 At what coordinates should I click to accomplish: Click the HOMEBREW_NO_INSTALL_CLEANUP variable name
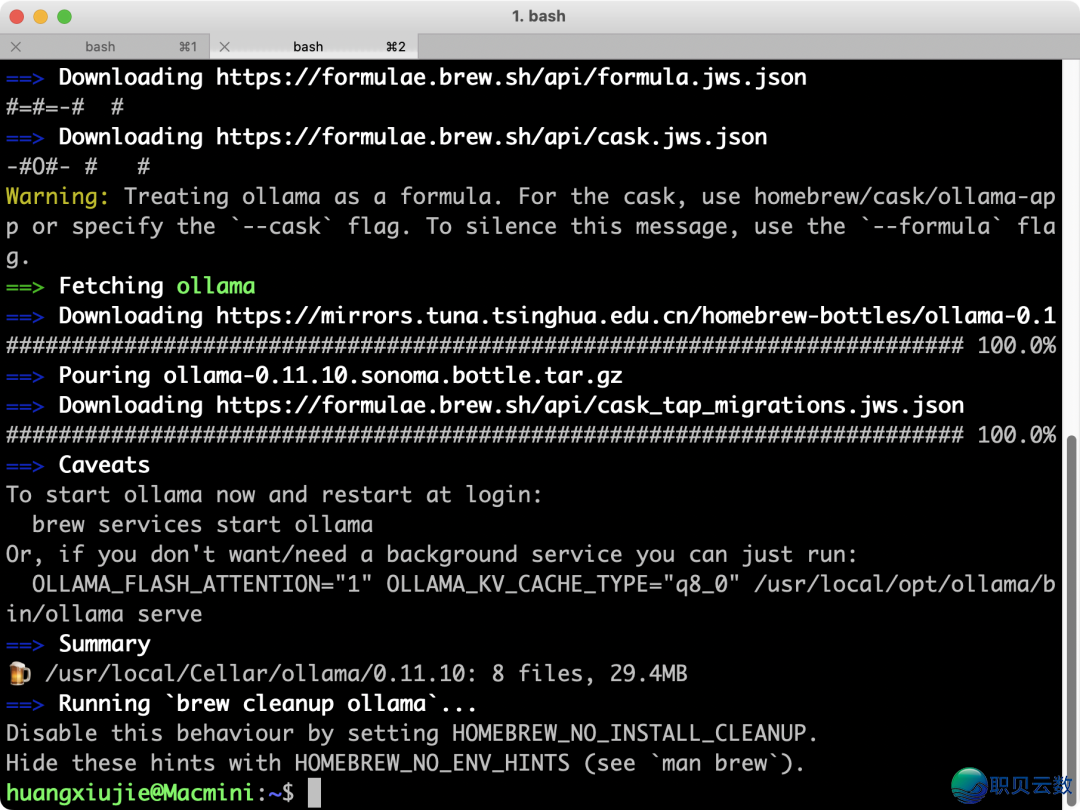pyautogui.click(x=629, y=734)
